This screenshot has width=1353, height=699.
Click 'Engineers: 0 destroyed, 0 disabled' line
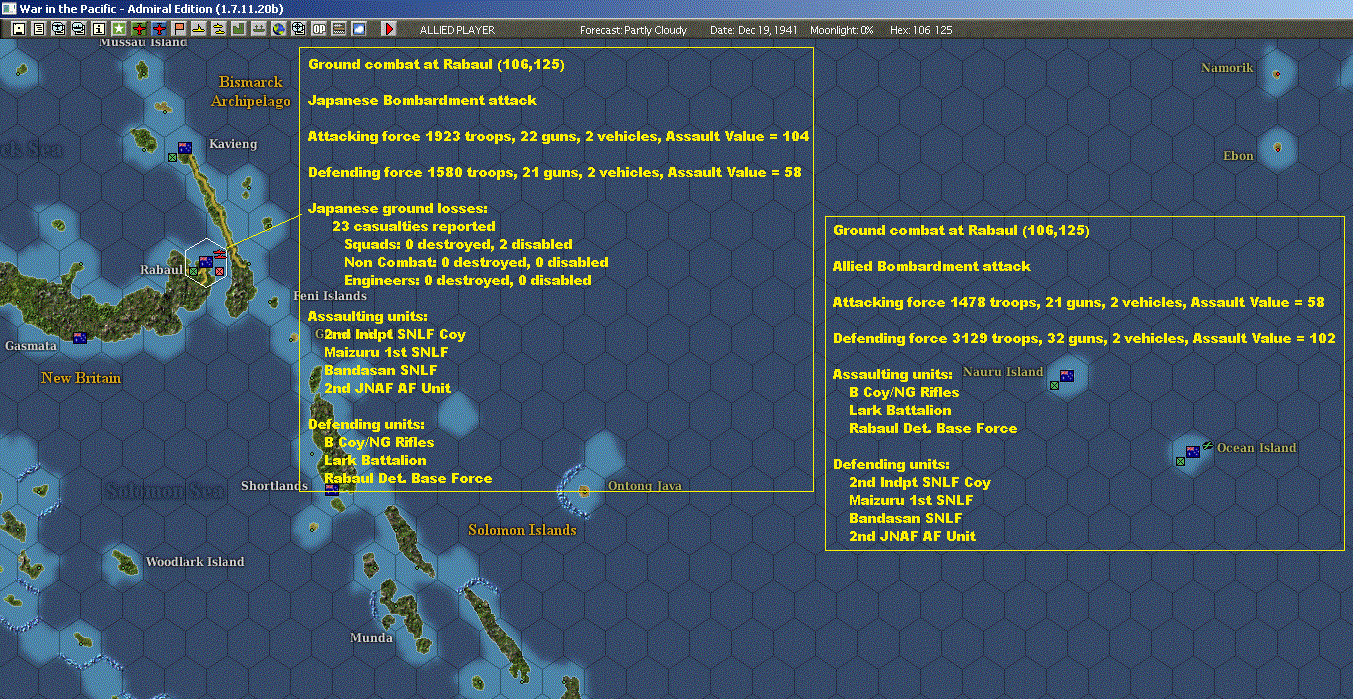click(468, 280)
